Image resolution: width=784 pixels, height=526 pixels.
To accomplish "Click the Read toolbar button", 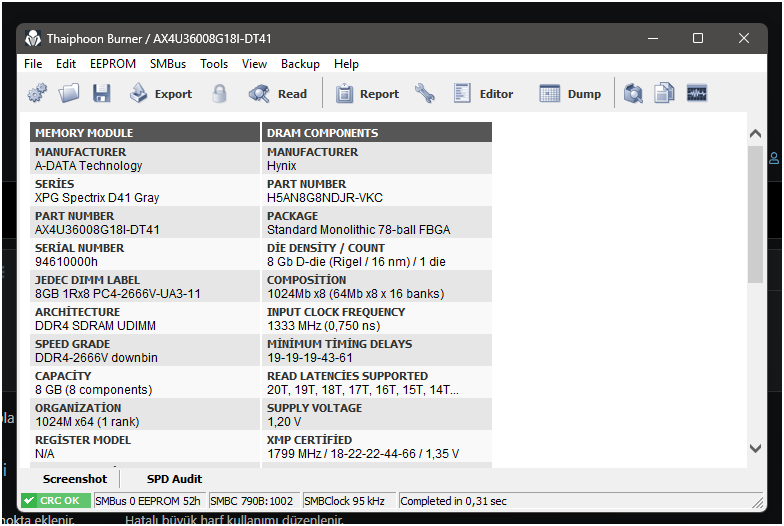I will tap(278, 94).
